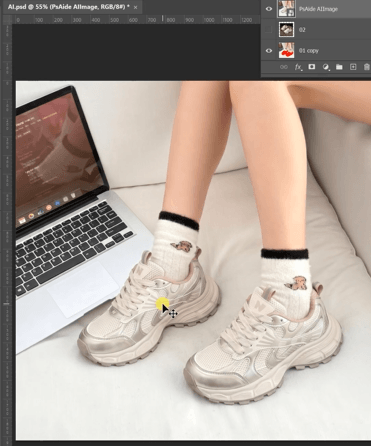
Task: Select the layer named 01 copy
Action: click(309, 51)
